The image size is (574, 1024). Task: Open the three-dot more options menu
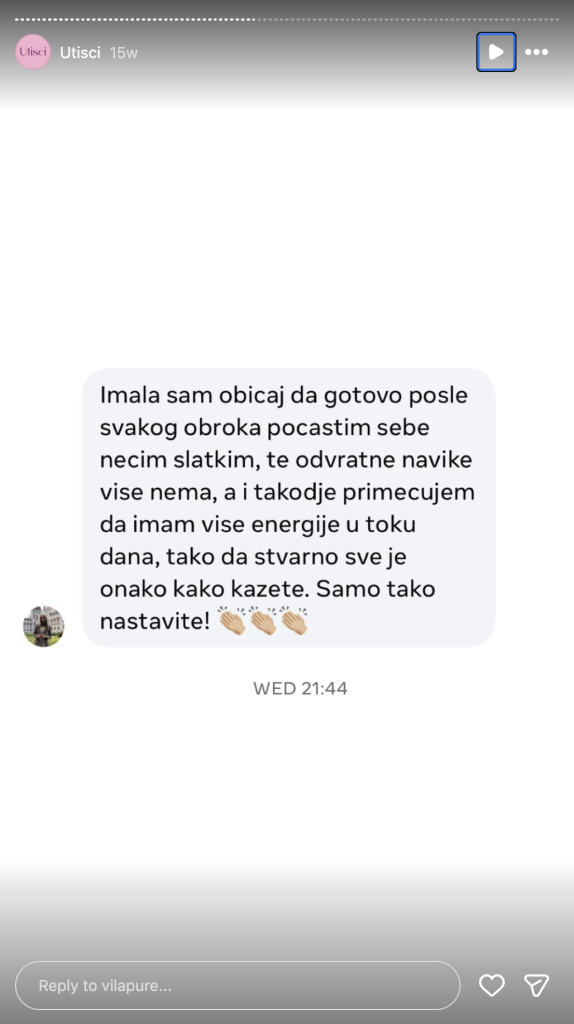(537, 52)
